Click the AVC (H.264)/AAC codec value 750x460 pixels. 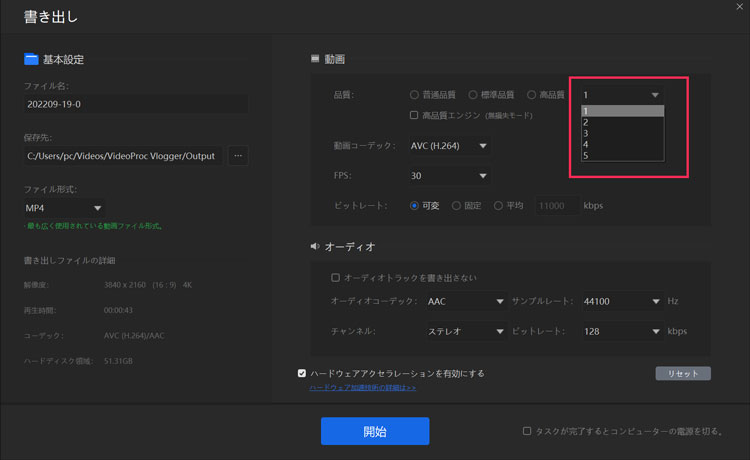click(x=134, y=336)
